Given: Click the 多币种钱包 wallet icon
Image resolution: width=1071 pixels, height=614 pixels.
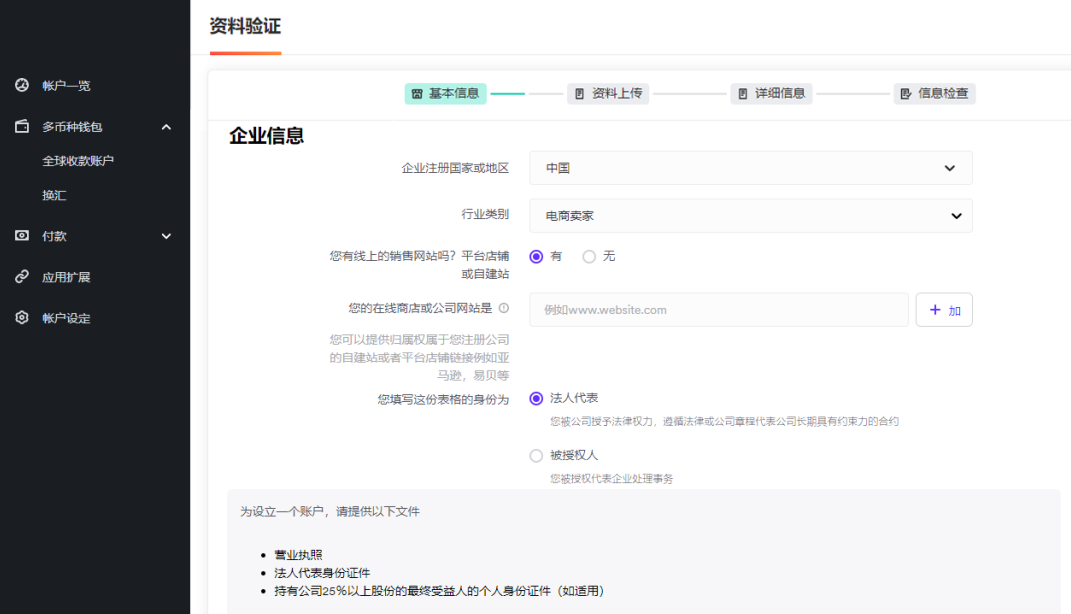Looking at the screenshot, I should [x=21, y=126].
